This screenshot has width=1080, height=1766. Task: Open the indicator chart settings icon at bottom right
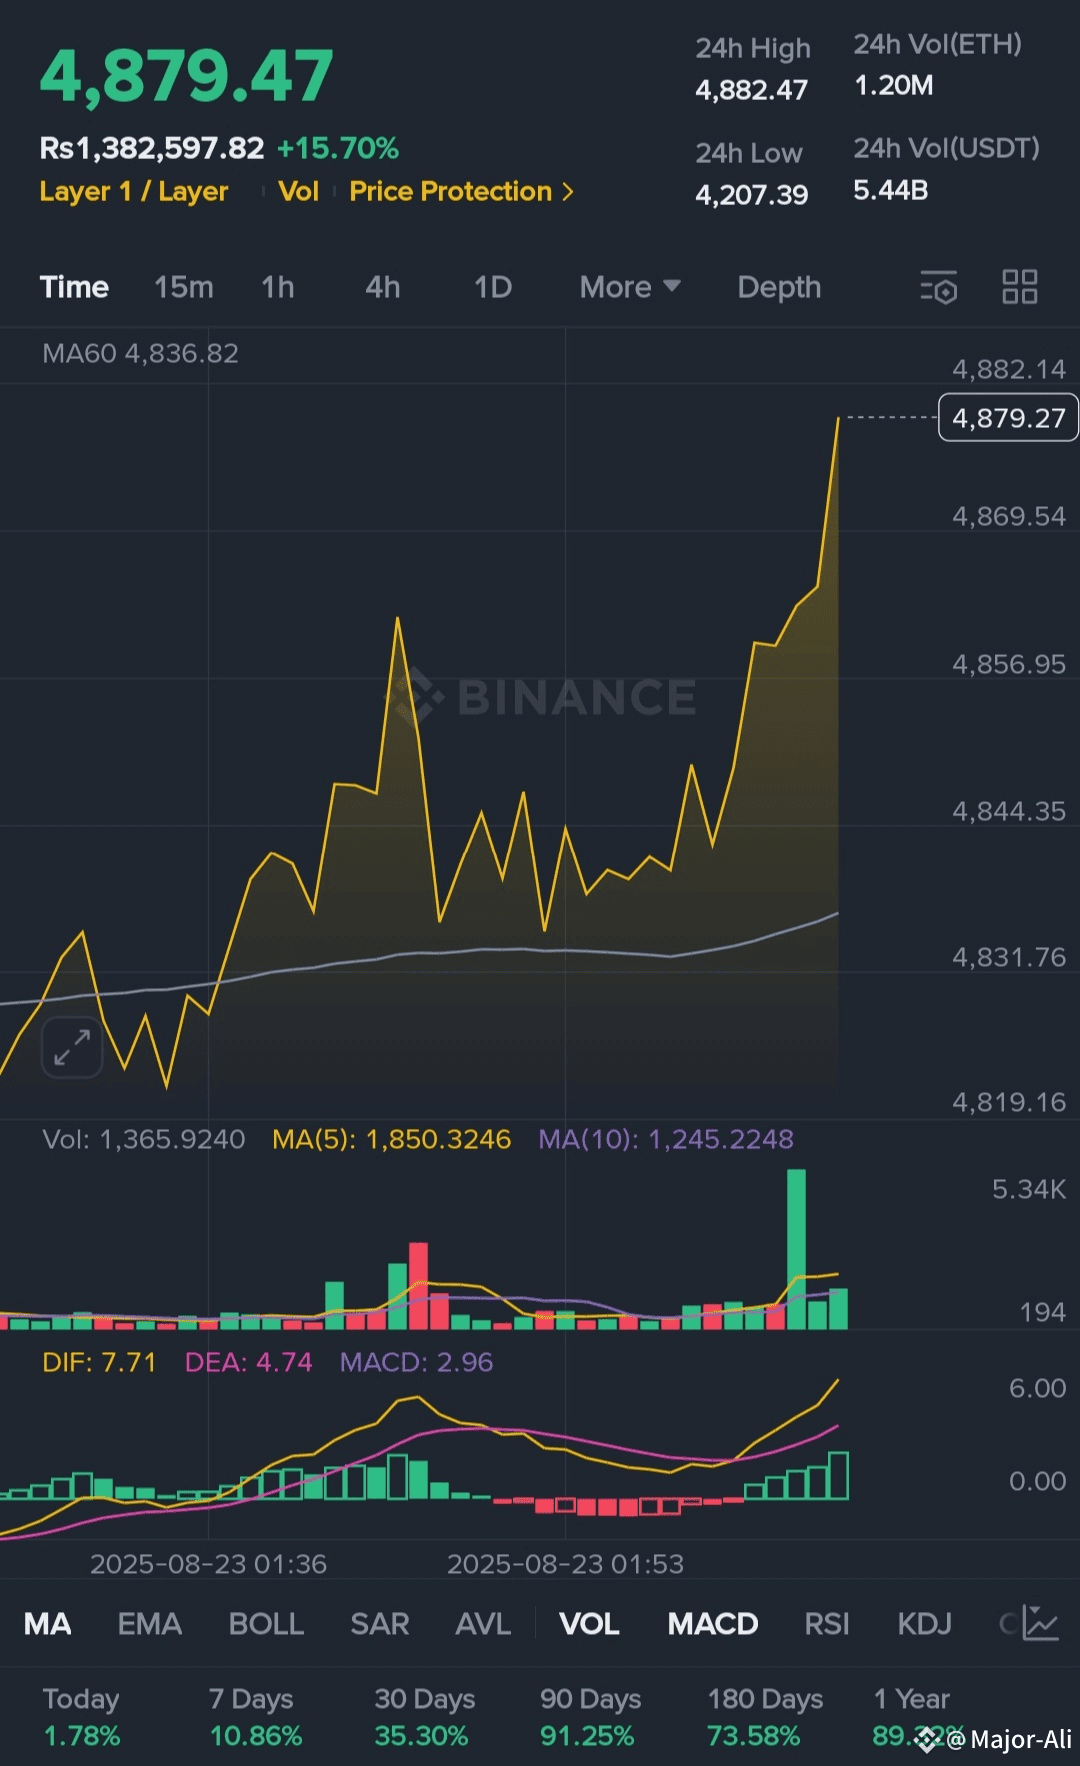pos(1041,1623)
